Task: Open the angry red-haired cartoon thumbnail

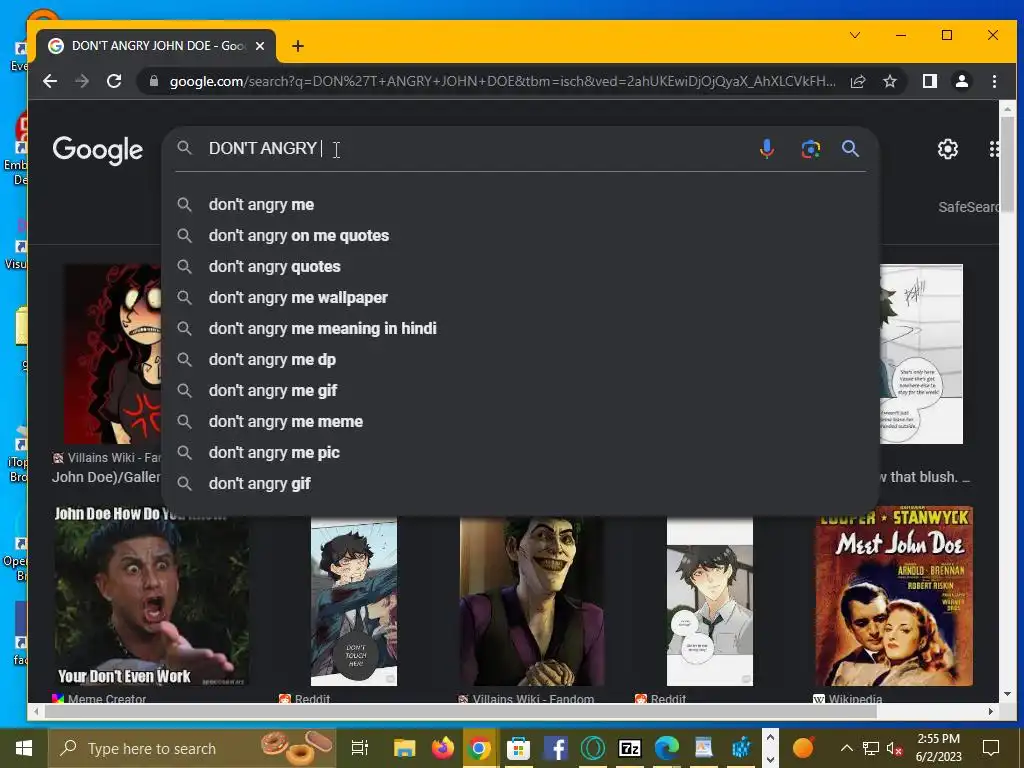Action: (x=112, y=354)
